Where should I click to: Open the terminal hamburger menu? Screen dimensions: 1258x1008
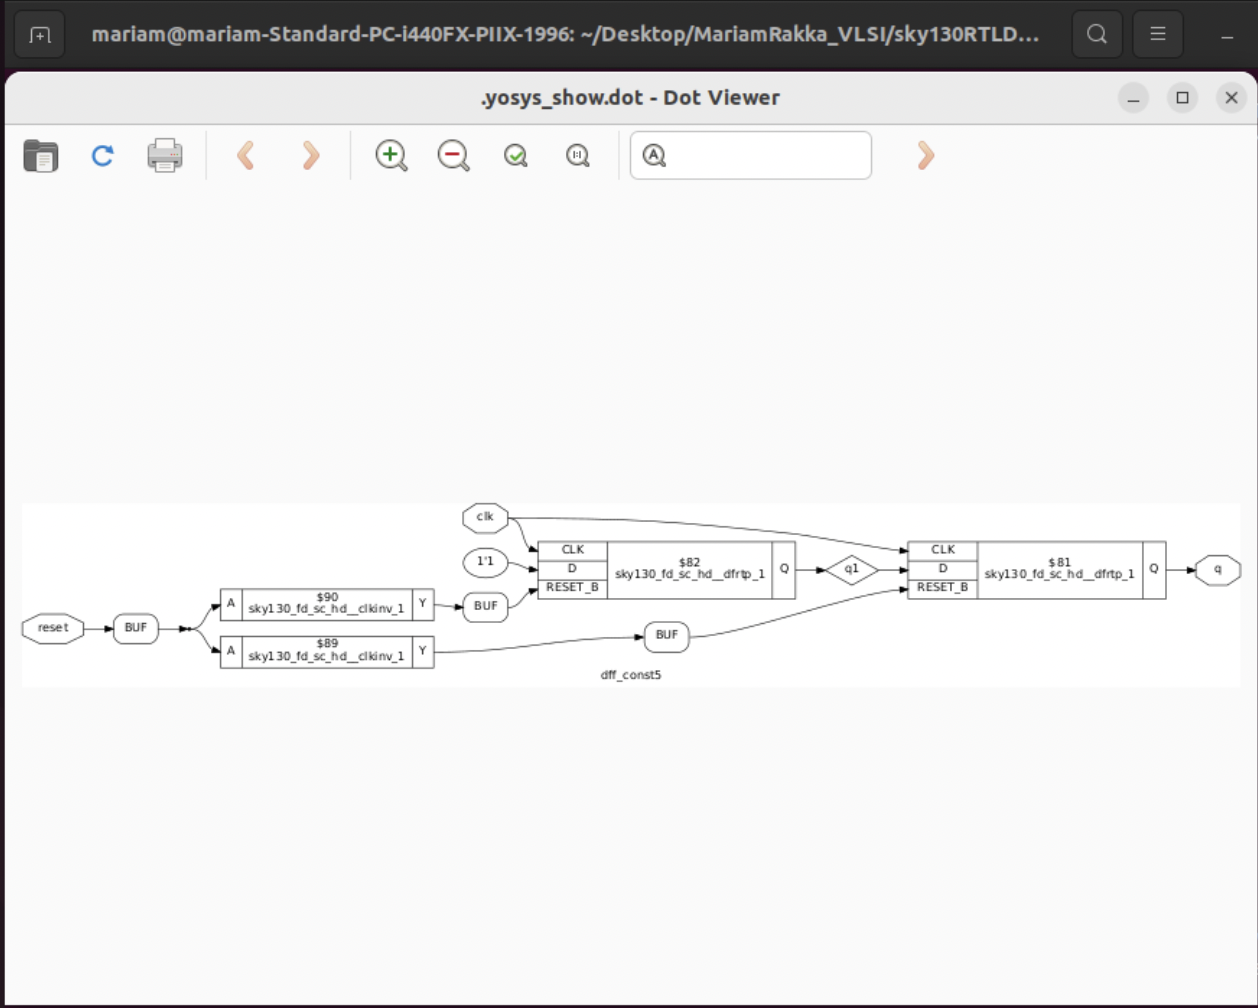click(x=1157, y=33)
